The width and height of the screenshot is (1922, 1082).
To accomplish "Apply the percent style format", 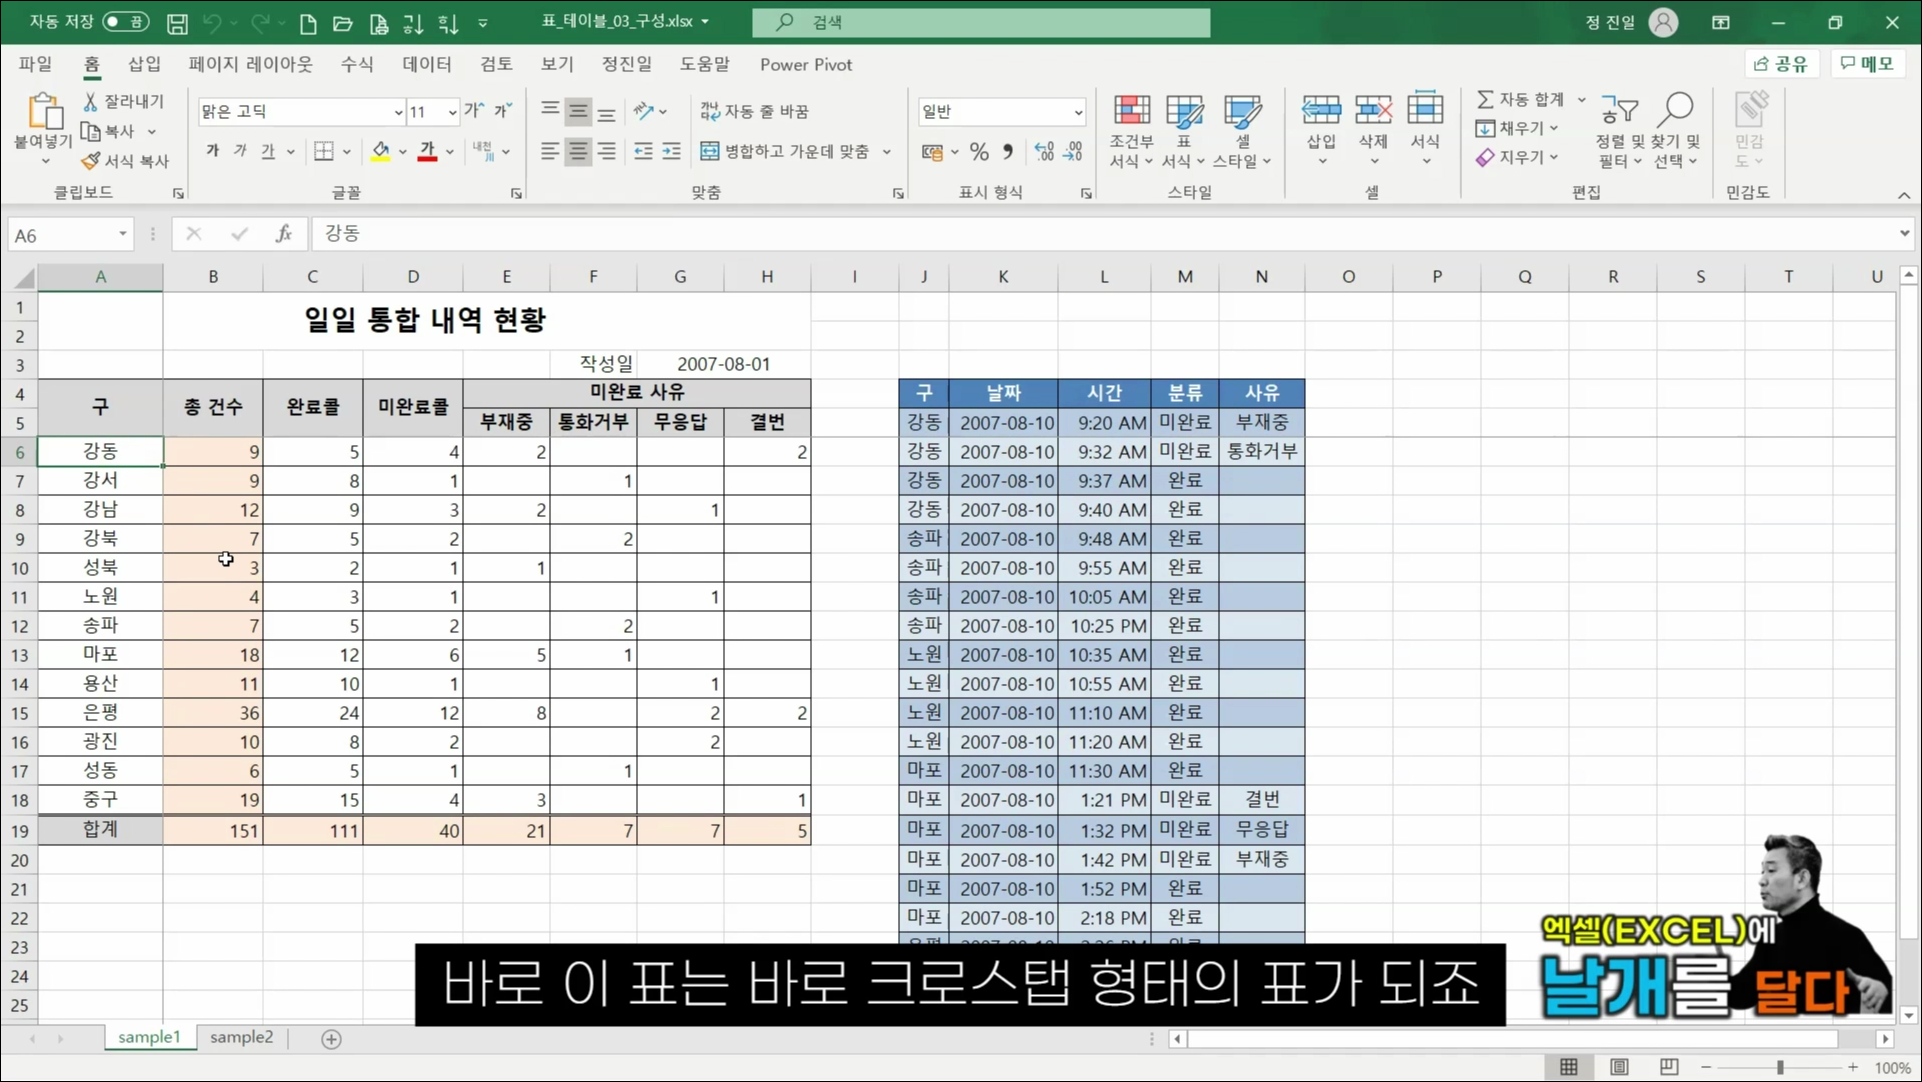I will point(979,151).
